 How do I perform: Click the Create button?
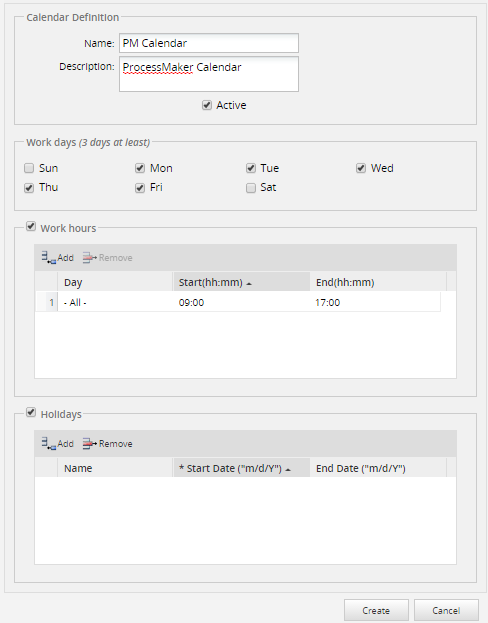(376, 610)
